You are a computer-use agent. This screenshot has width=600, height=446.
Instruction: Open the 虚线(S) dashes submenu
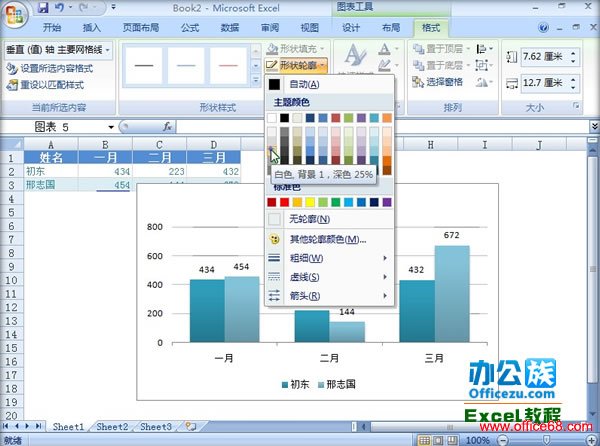click(330, 277)
